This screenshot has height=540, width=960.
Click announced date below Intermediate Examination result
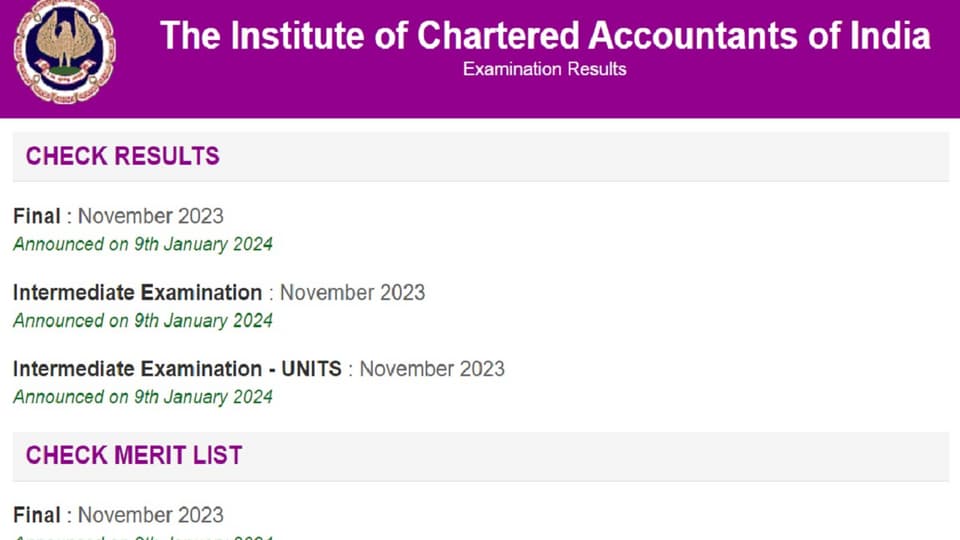point(143,321)
